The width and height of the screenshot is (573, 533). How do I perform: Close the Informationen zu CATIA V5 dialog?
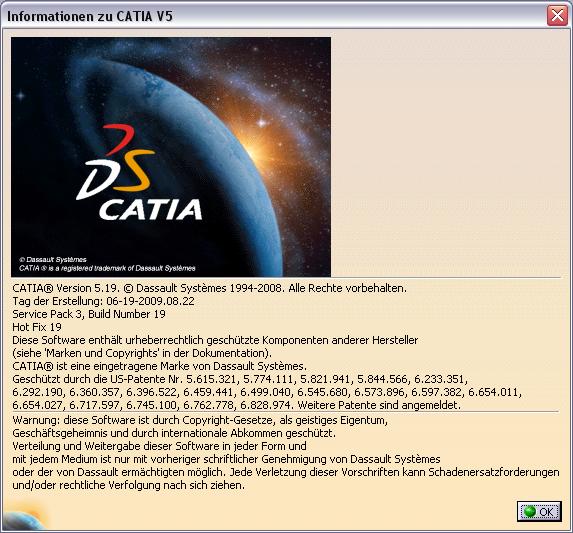(557, 16)
